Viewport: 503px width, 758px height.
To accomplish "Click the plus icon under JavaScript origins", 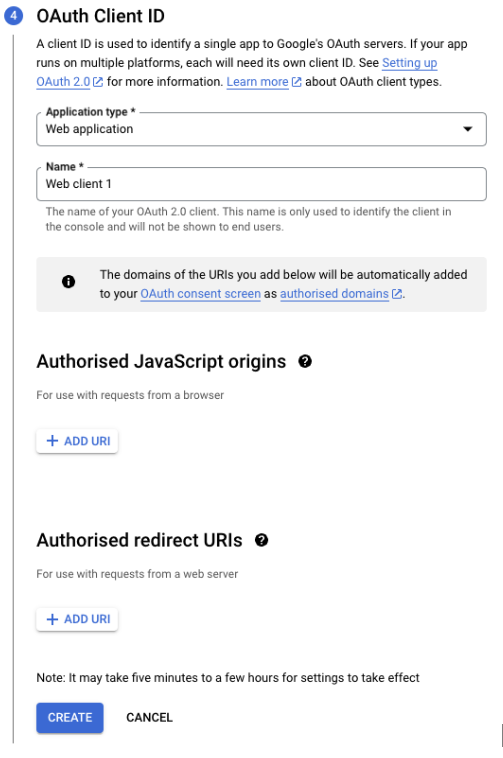I will tap(52, 441).
